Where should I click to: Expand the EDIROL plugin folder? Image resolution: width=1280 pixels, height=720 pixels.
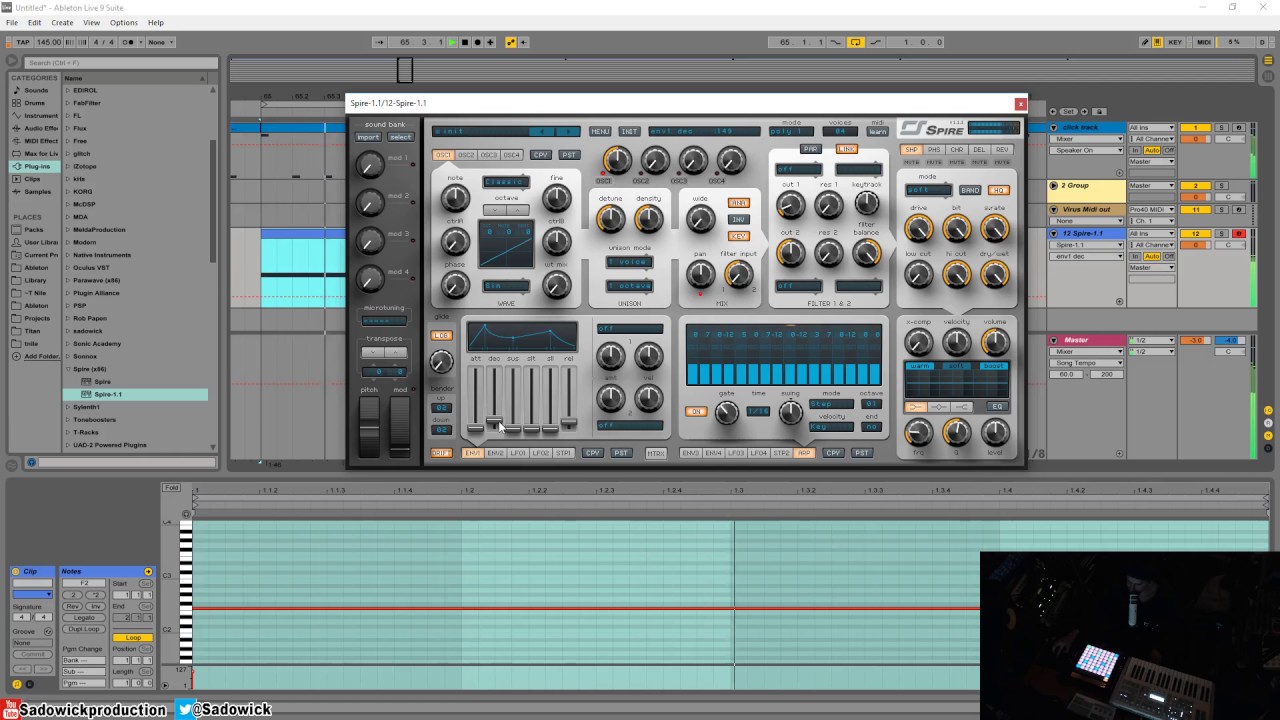pos(68,90)
